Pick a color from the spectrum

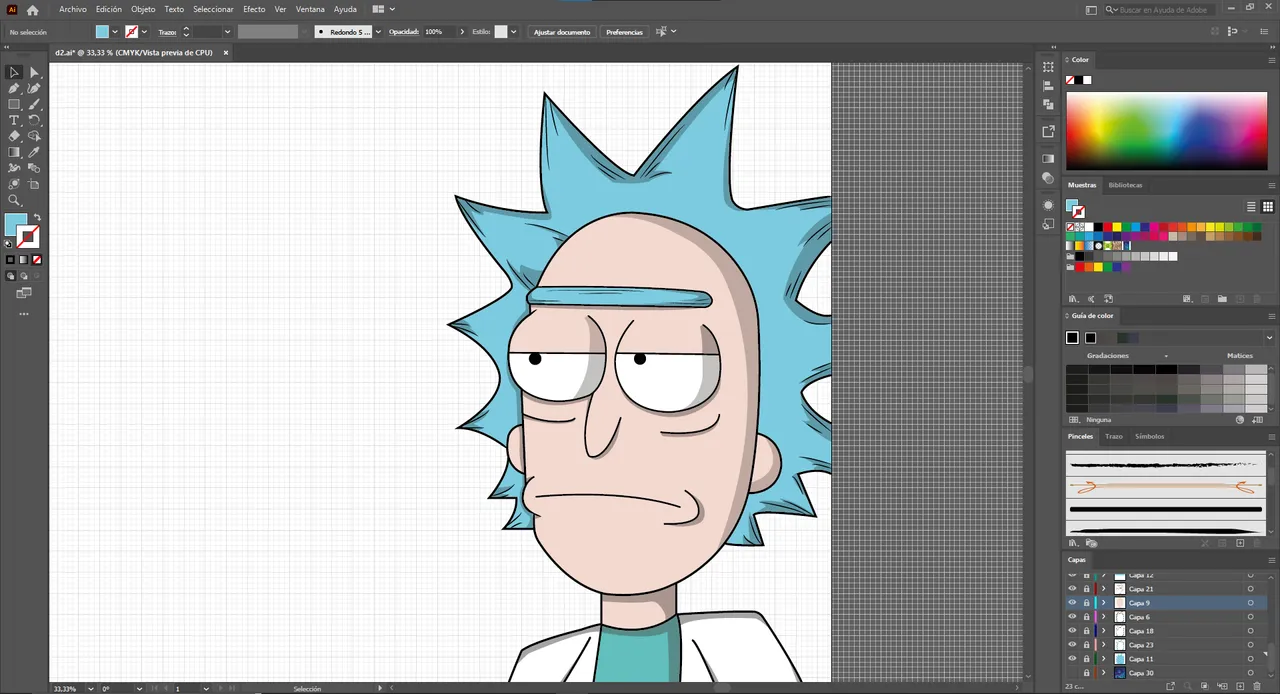[1166, 131]
